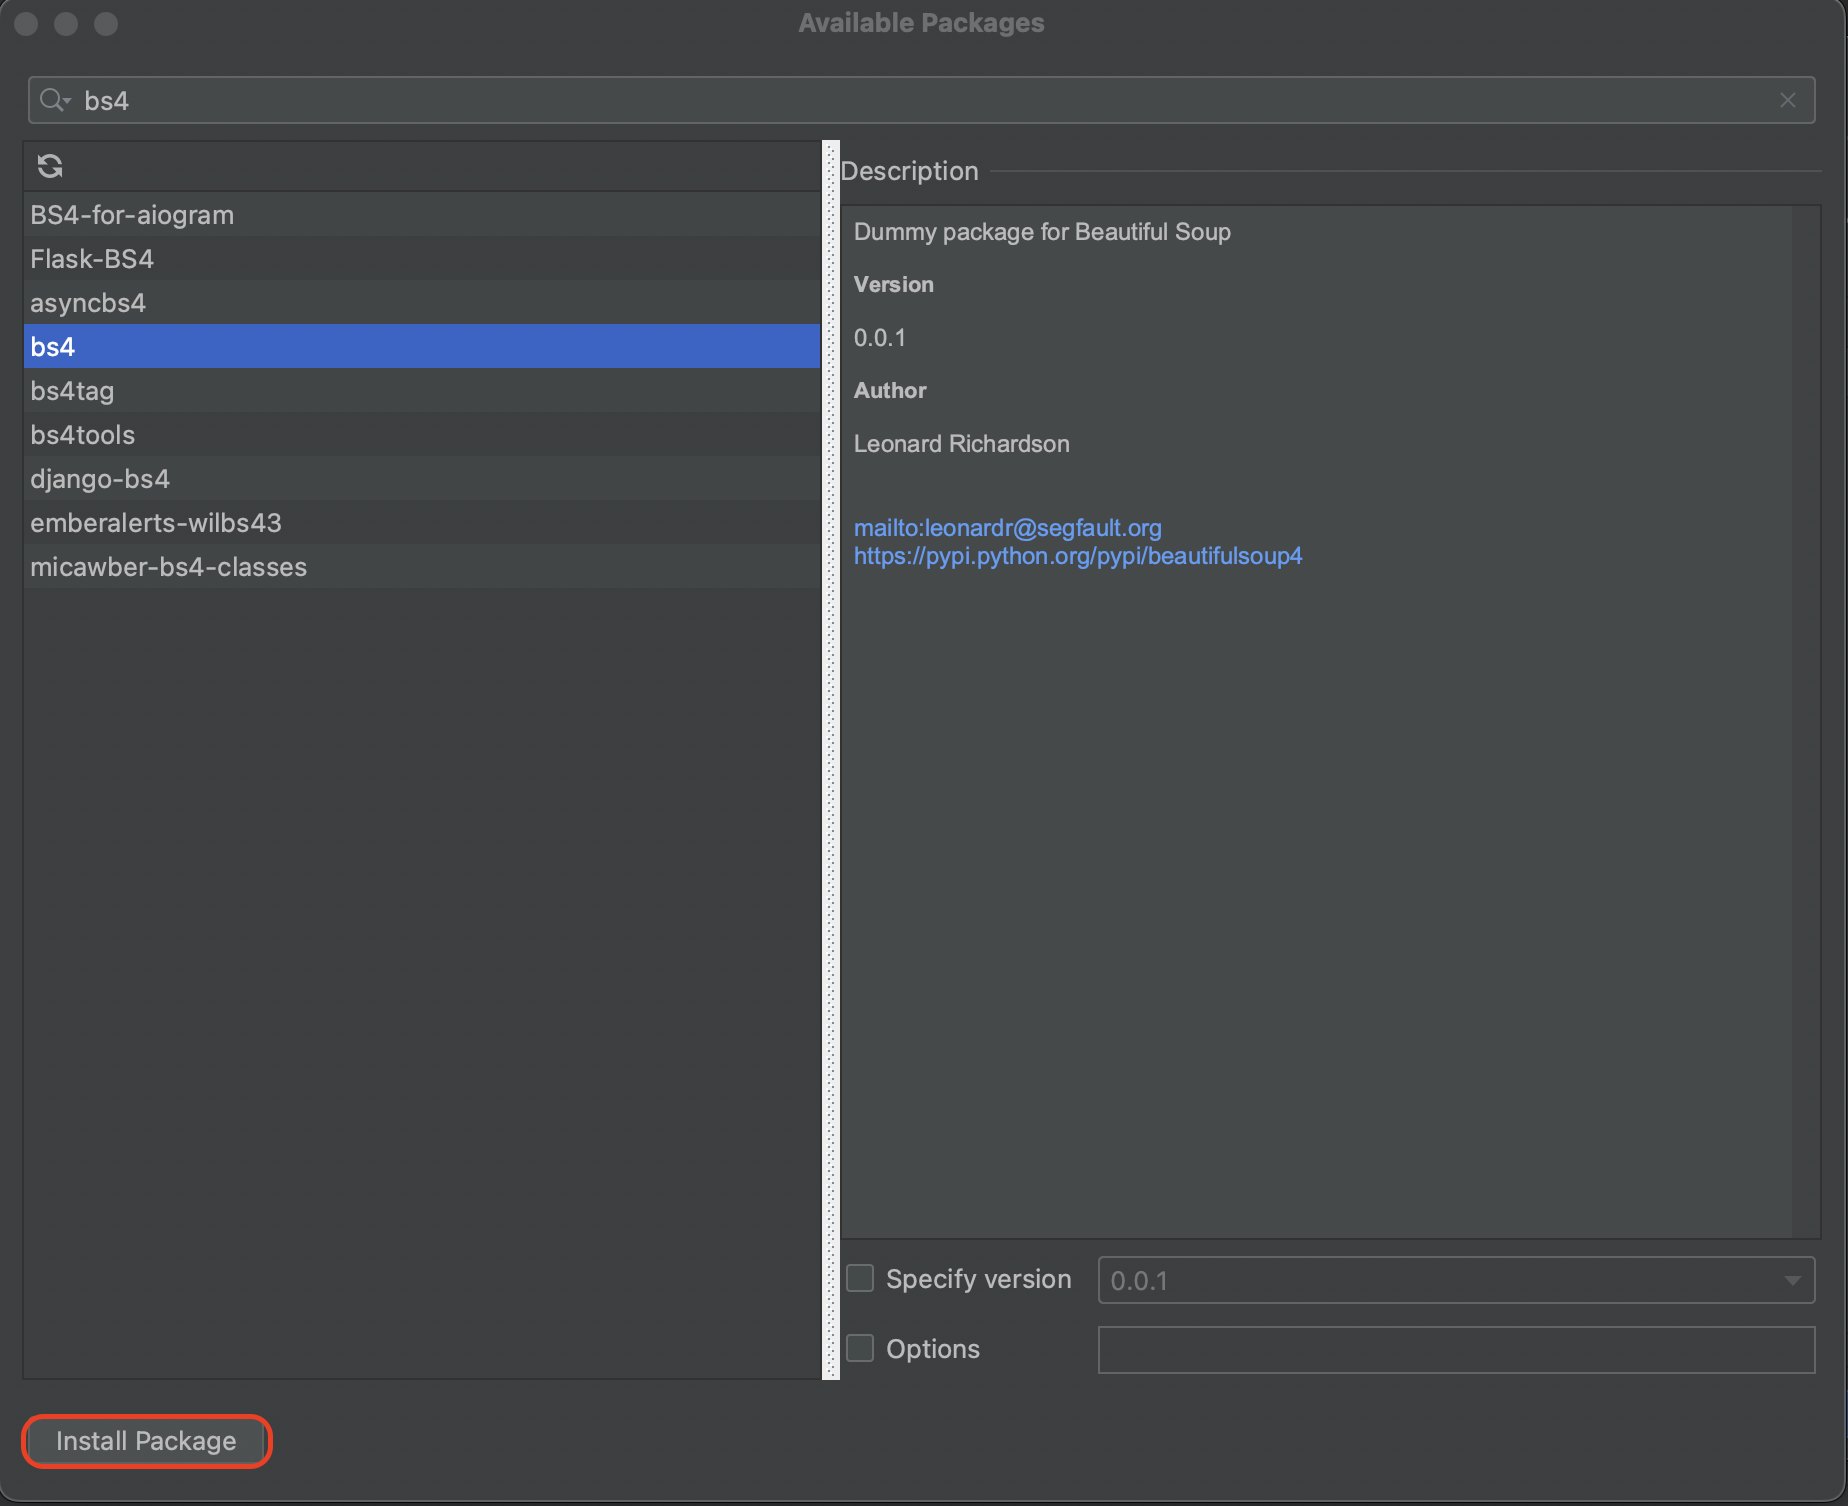Select emberalerts-wilbs43 package
This screenshot has height=1506, width=1848.
point(421,523)
